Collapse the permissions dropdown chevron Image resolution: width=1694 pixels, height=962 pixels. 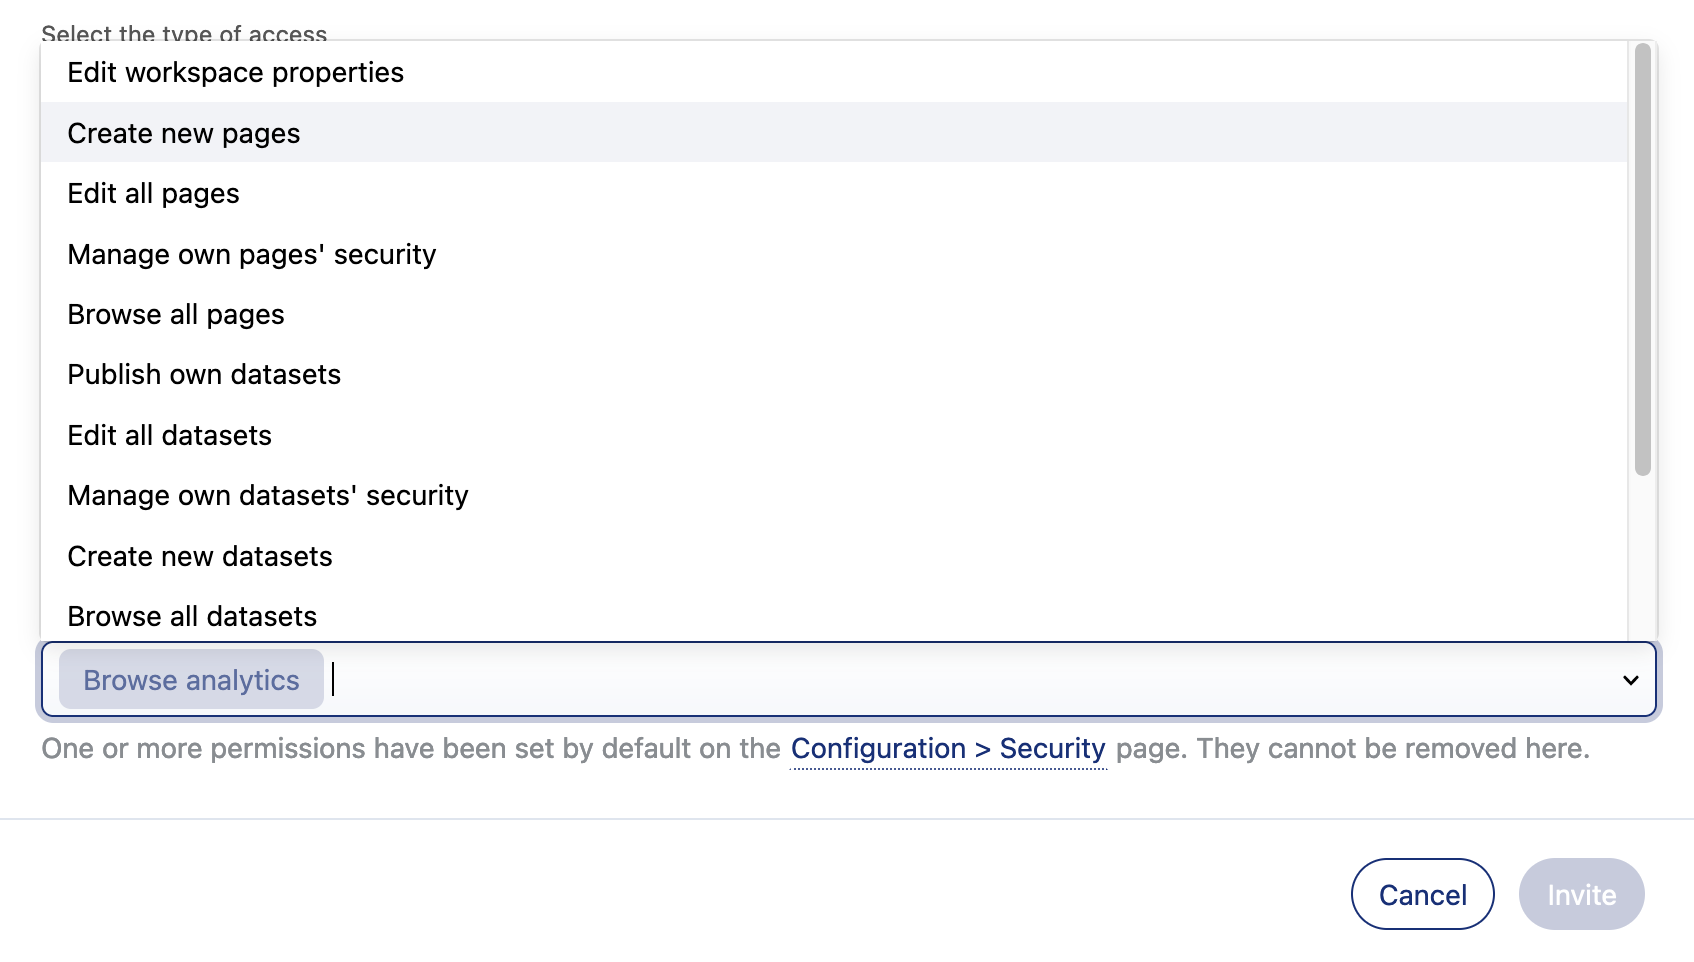pos(1630,680)
